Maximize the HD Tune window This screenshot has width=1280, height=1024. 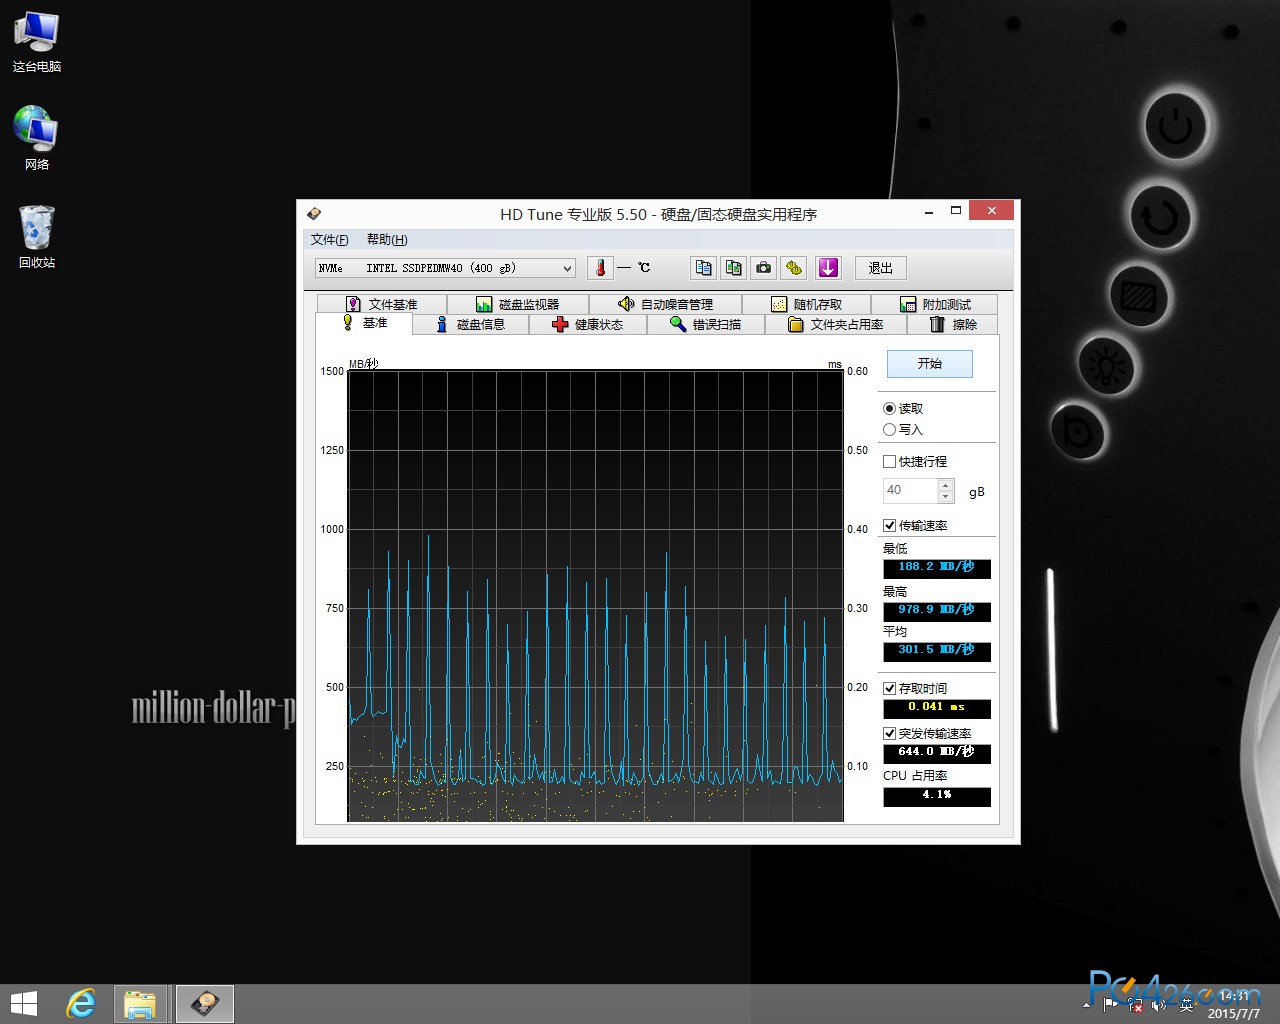coord(956,211)
